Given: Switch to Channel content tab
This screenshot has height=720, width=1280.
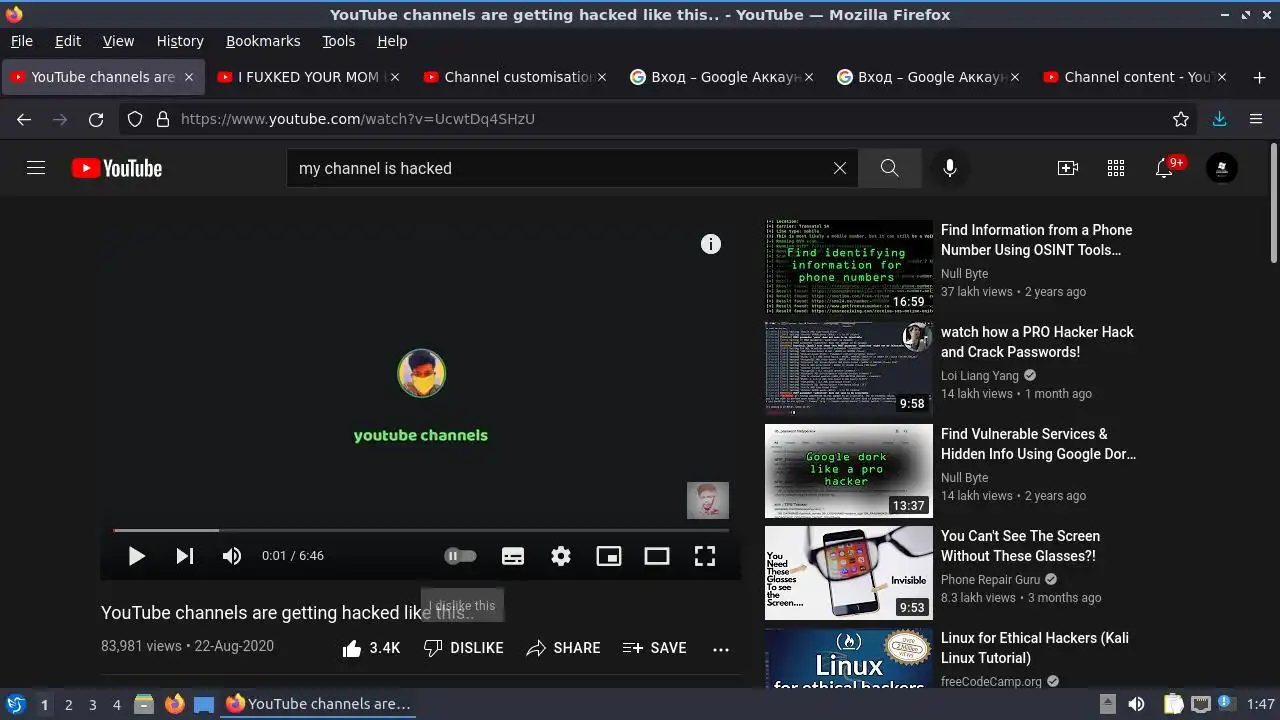Looking at the screenshot, I should [x=1135, y=77].
